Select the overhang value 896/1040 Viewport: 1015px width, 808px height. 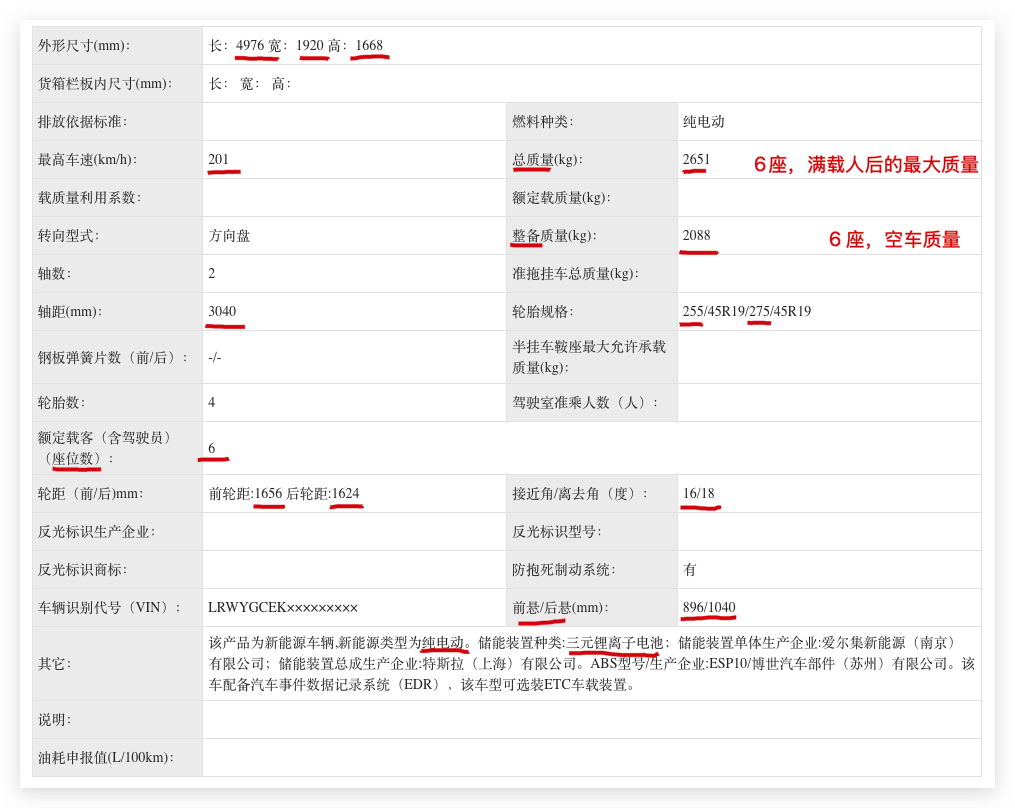709,607
